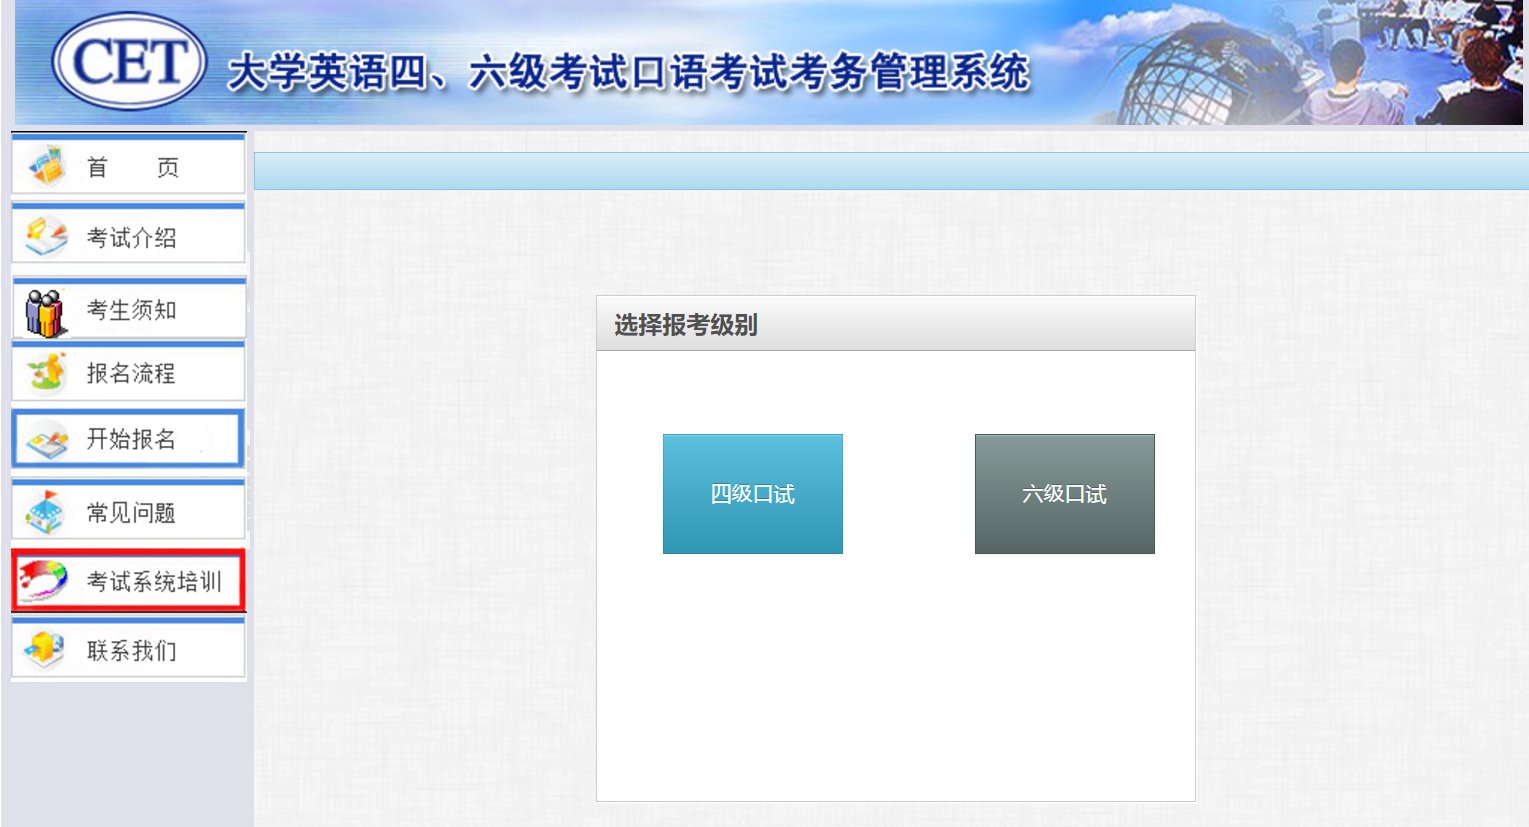
Task: Navigate to 常见问题 from the sidebar
Action: pyautogui.click(x=130, y=511)
